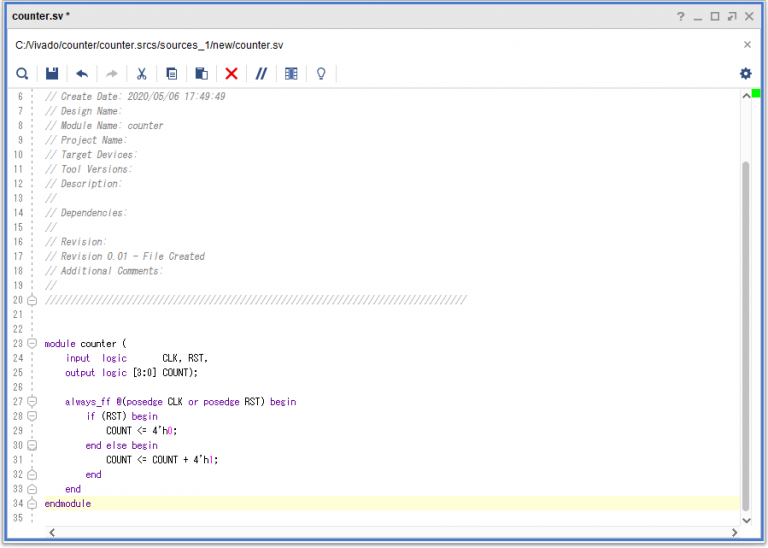Copy the selected text

coord(172,74)
